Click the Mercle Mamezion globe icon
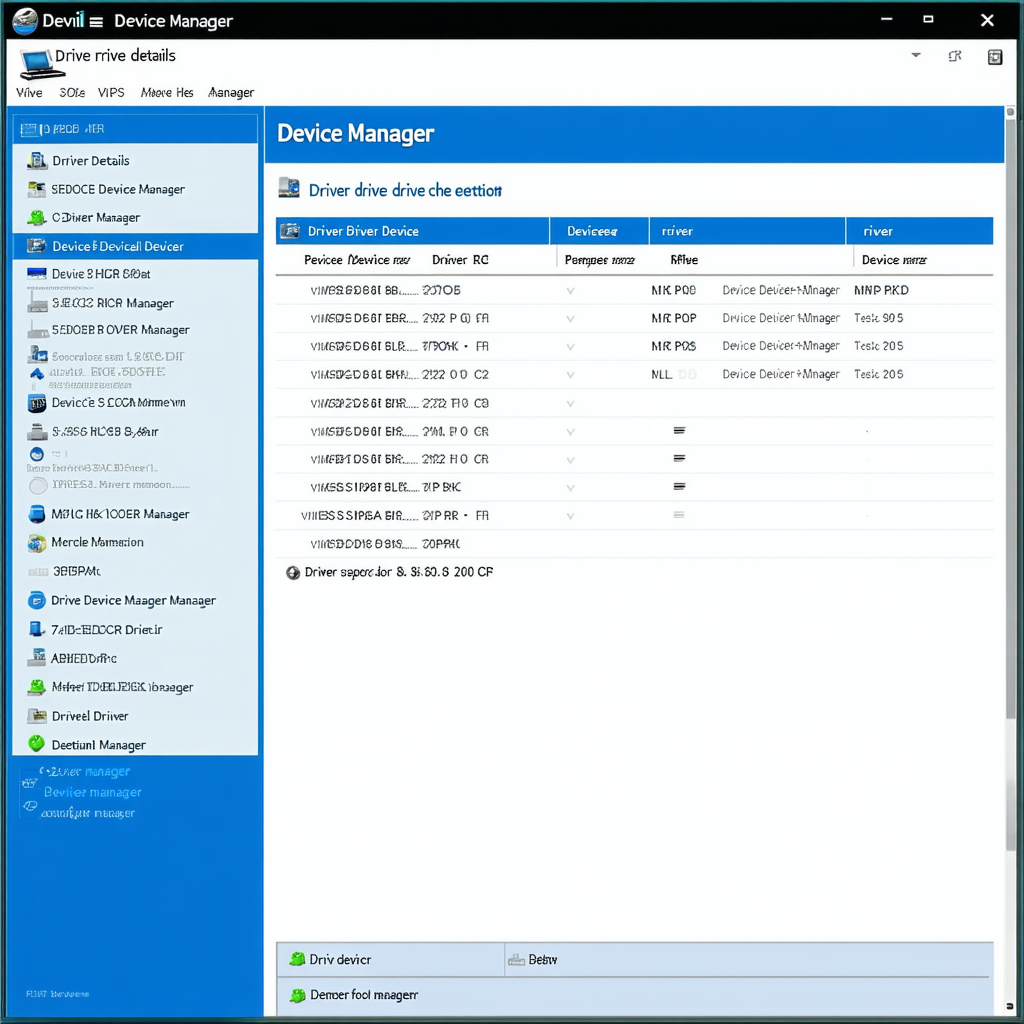Viewport: 1024px width, 1024px height. (x=37, y=543)
